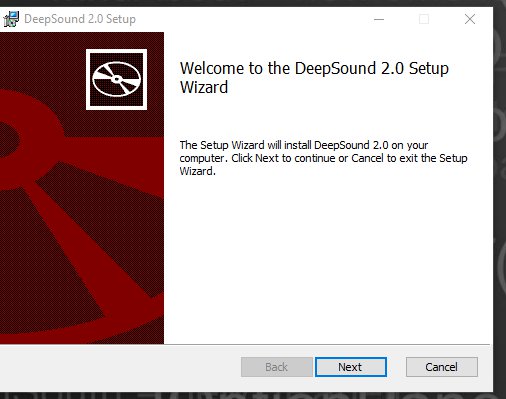506x399 pixels.
Task: Proceed with the Next button
Action: tap(351, 367)
